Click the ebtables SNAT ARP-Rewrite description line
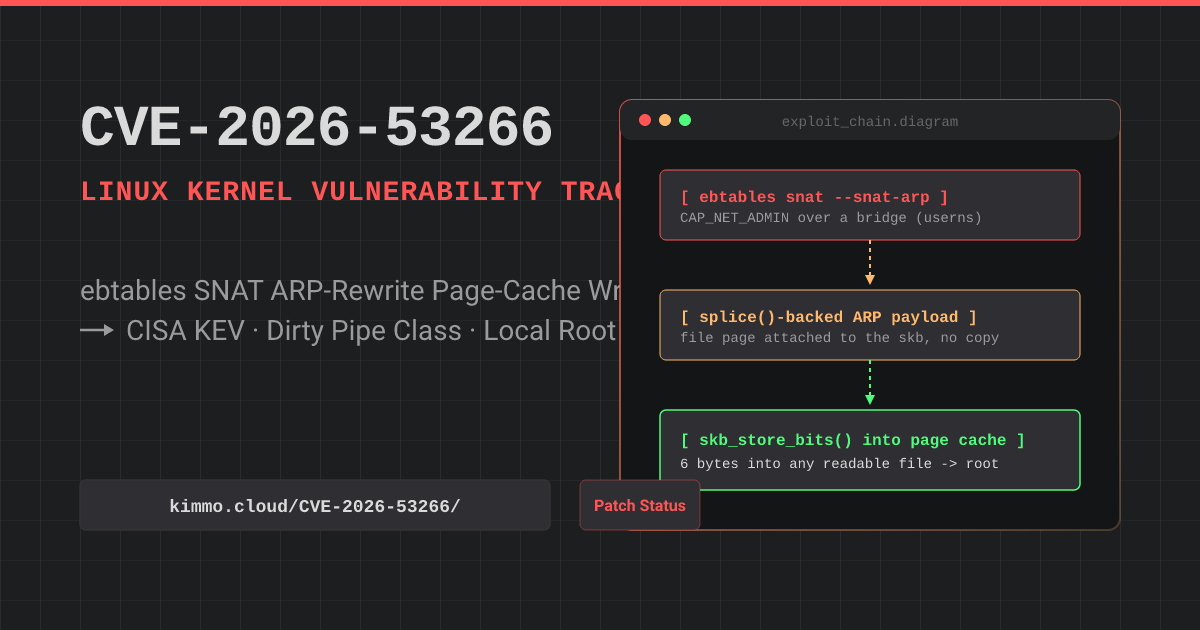The height and width of the screenshot is (630, 1200). 350,291
